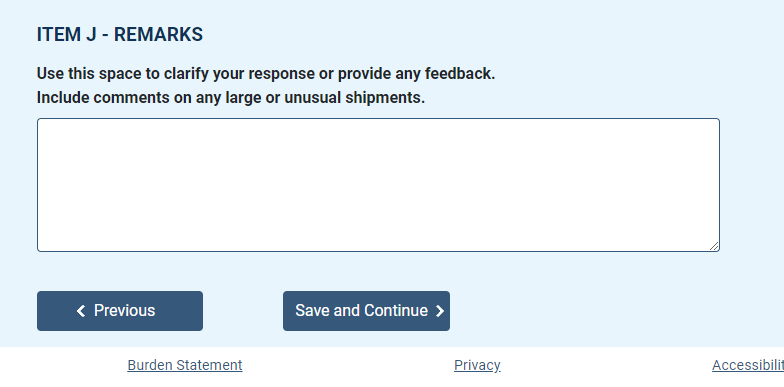This screenshot has width=784, height=387.
Task: Place cursor at top-left of remarks box
Action: (x=45, y=128)
